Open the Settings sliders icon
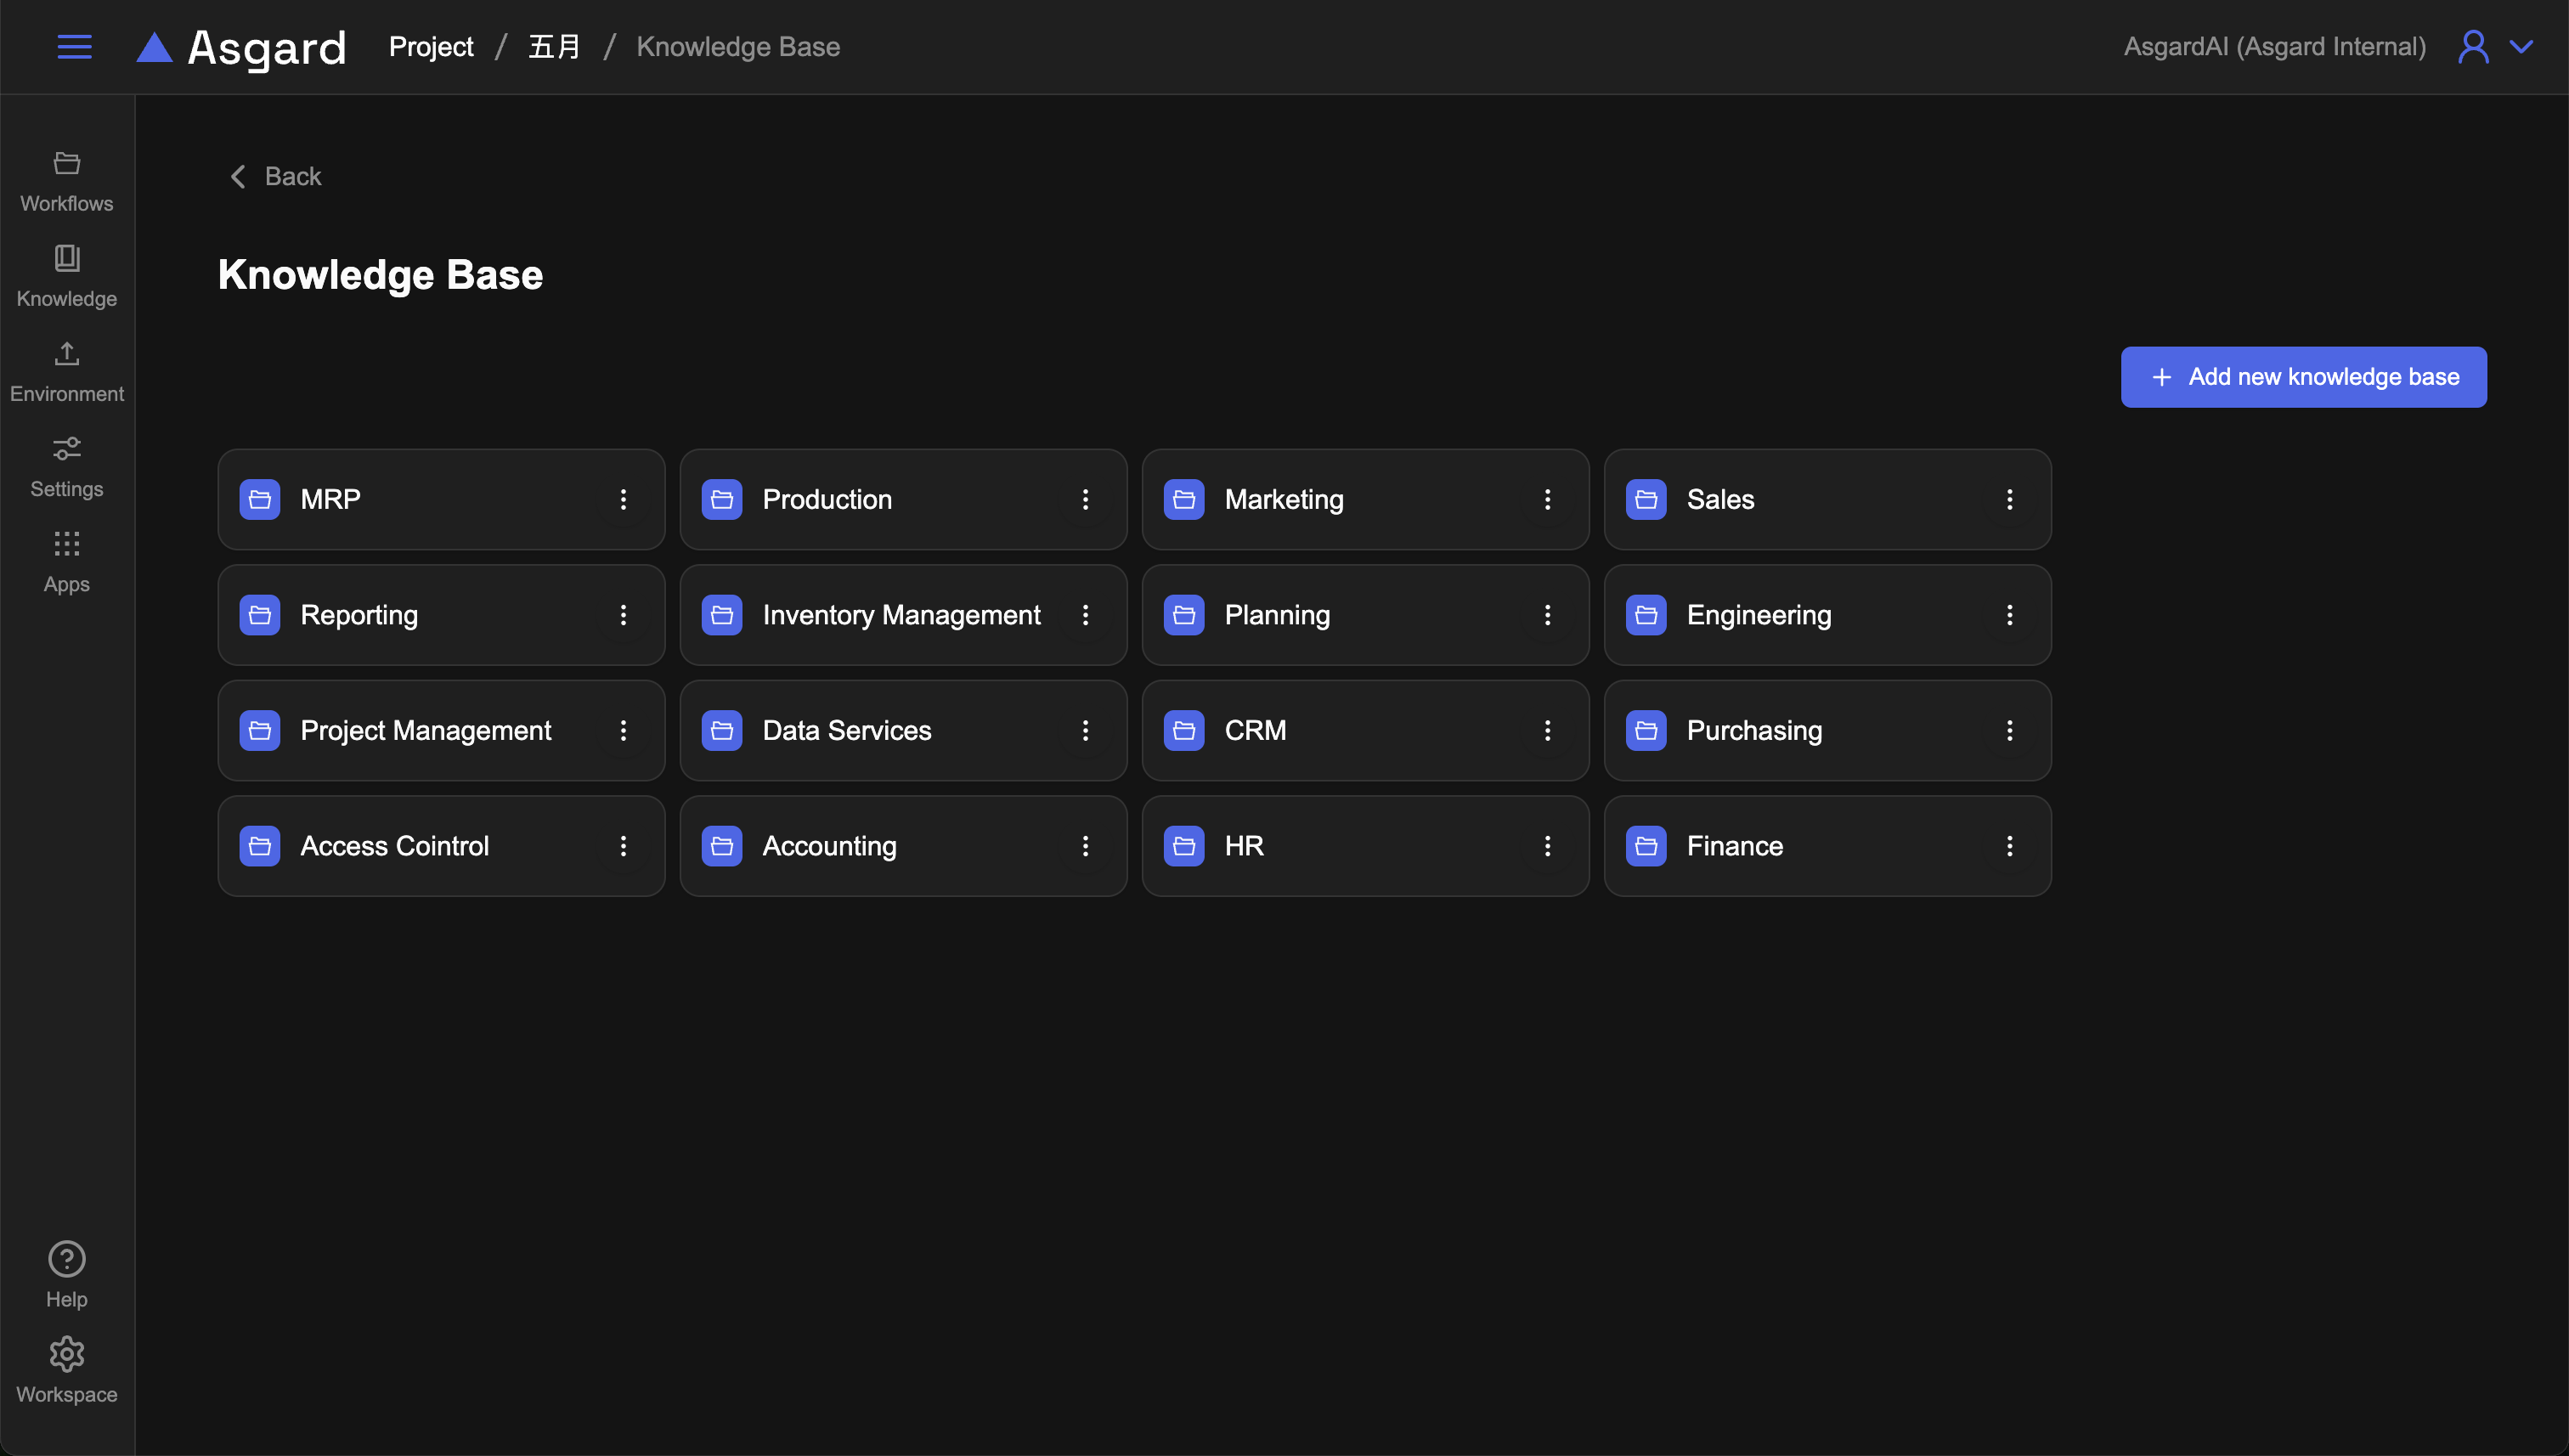The image size is (2569, 1456). click(x=67, y=466)
